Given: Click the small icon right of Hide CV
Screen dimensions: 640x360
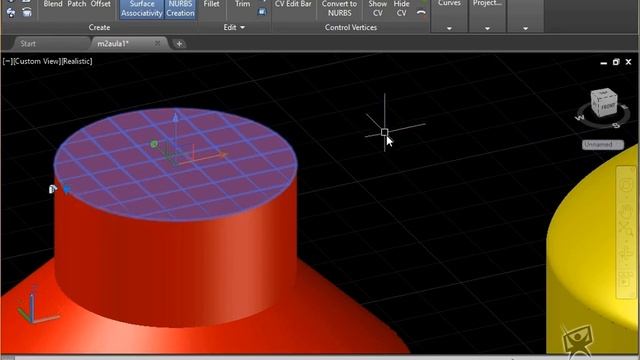Looking at the screenshot, I should (x=421, y=12).
